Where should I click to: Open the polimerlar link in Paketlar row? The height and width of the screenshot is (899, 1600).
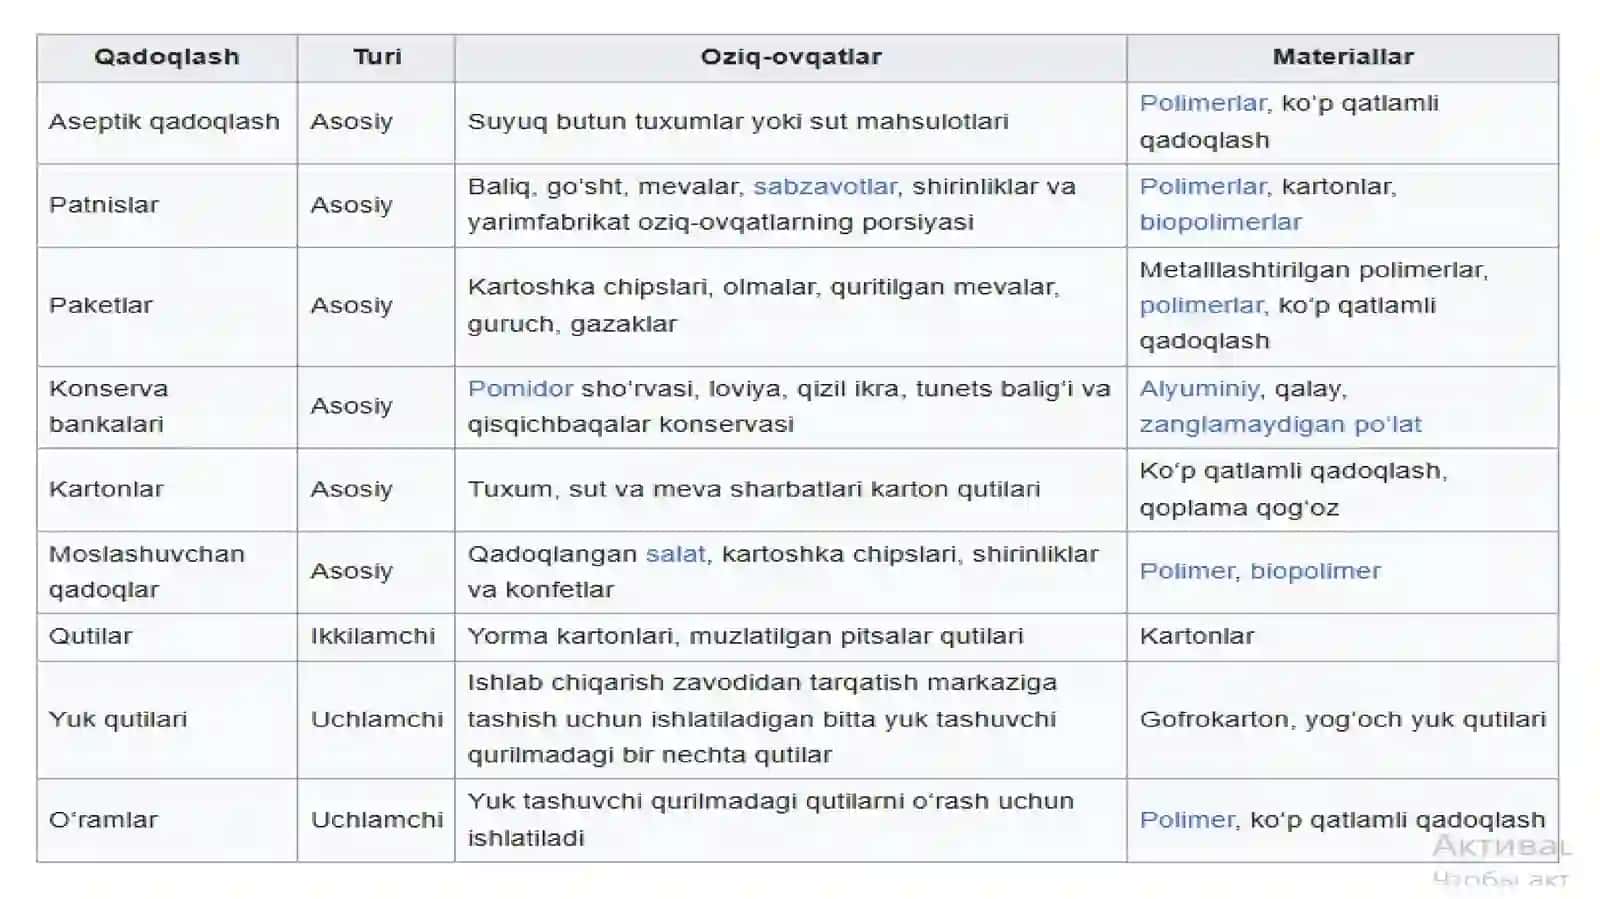pyautogui.click(x=1203, y=305)
